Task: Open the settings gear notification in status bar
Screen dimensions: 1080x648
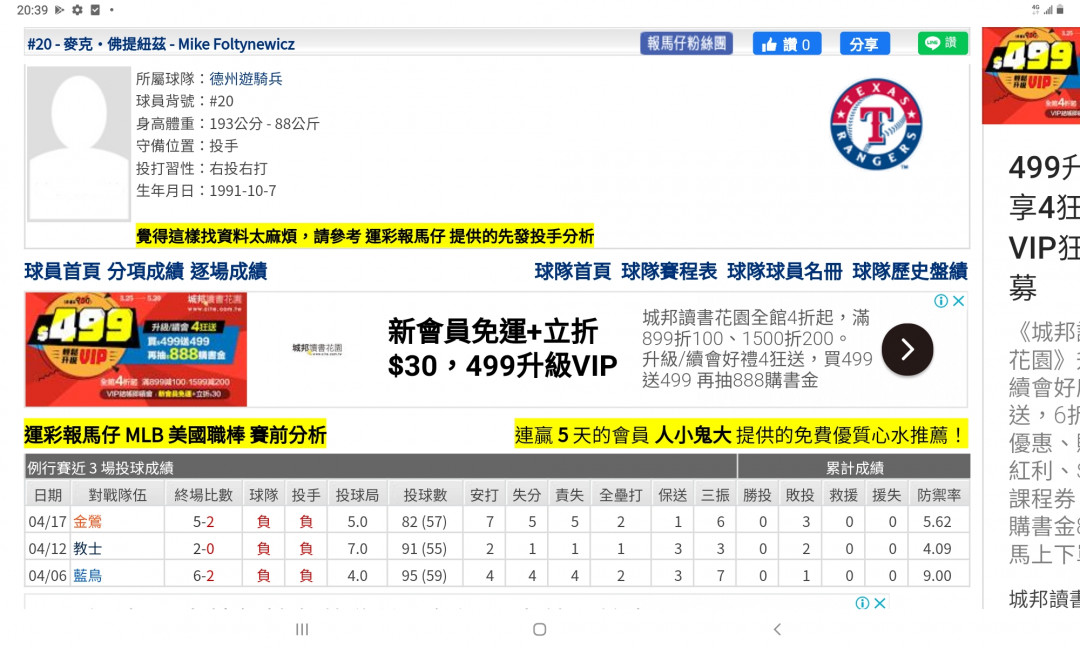Action: pyautogui.click(x=77, y=10)
